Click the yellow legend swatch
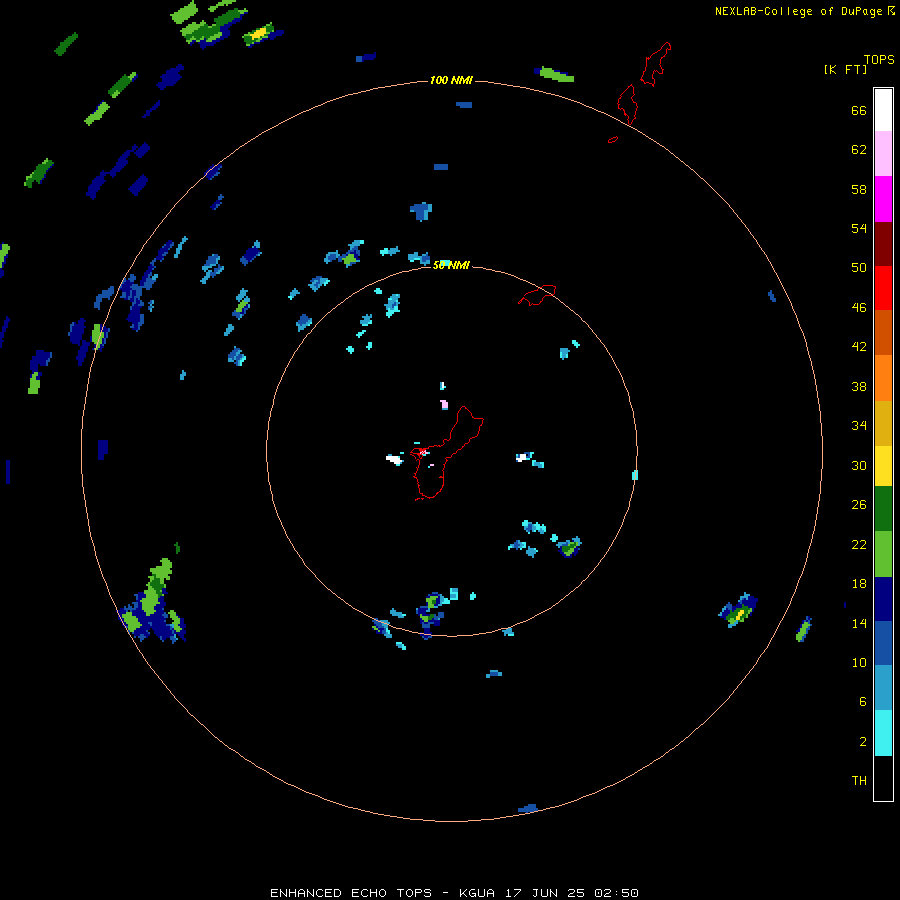The width and height of the screenshot is (900, 900). tap(883, 466)
